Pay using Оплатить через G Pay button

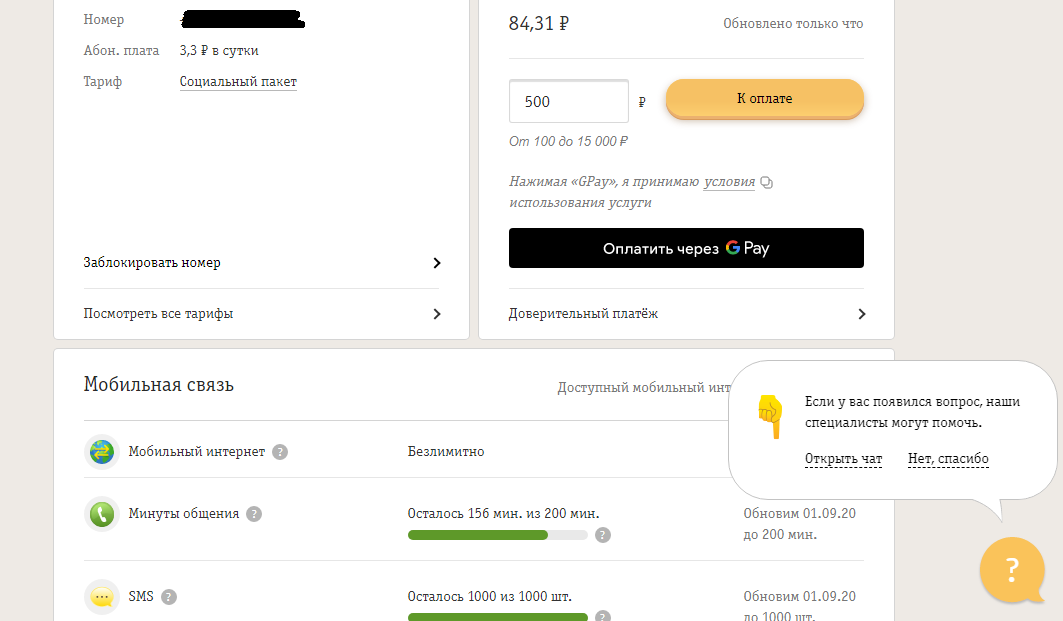pyautogui.click(x=686, y=248)
